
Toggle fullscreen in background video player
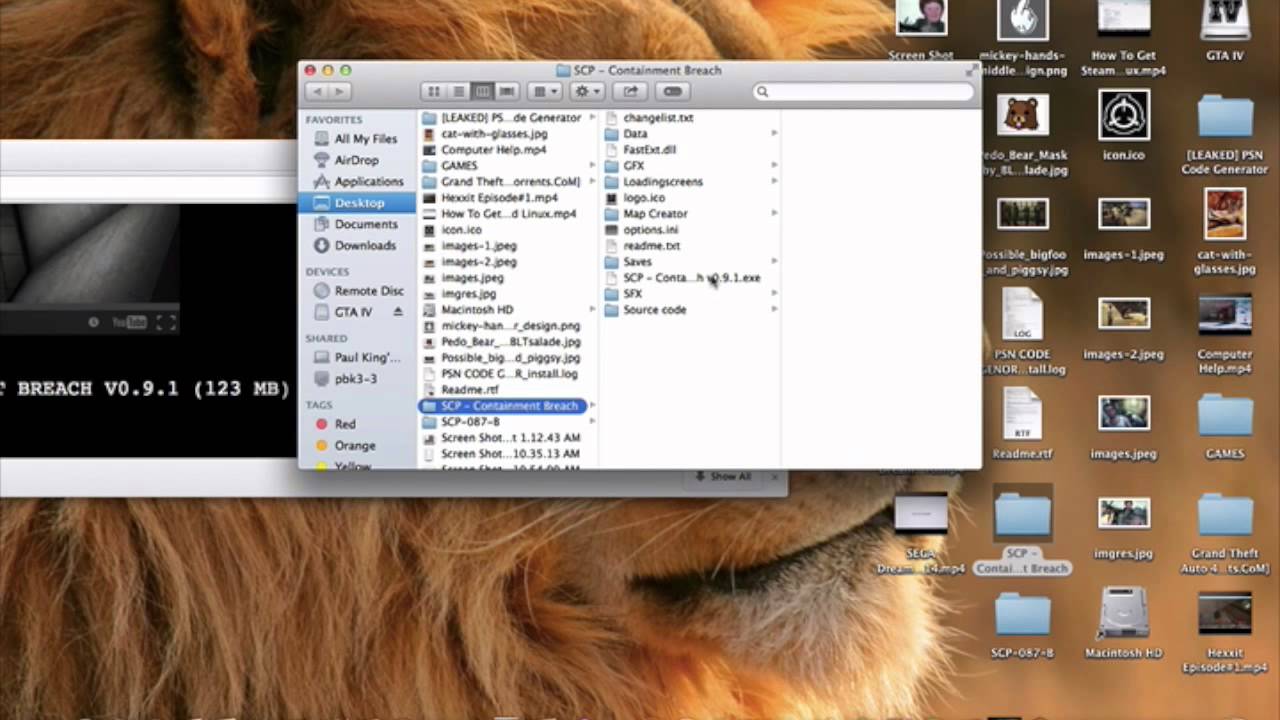click(x=166, y=322)
